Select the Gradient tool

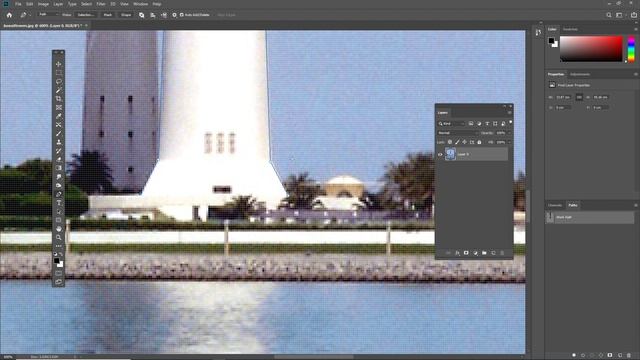point(59,168)
